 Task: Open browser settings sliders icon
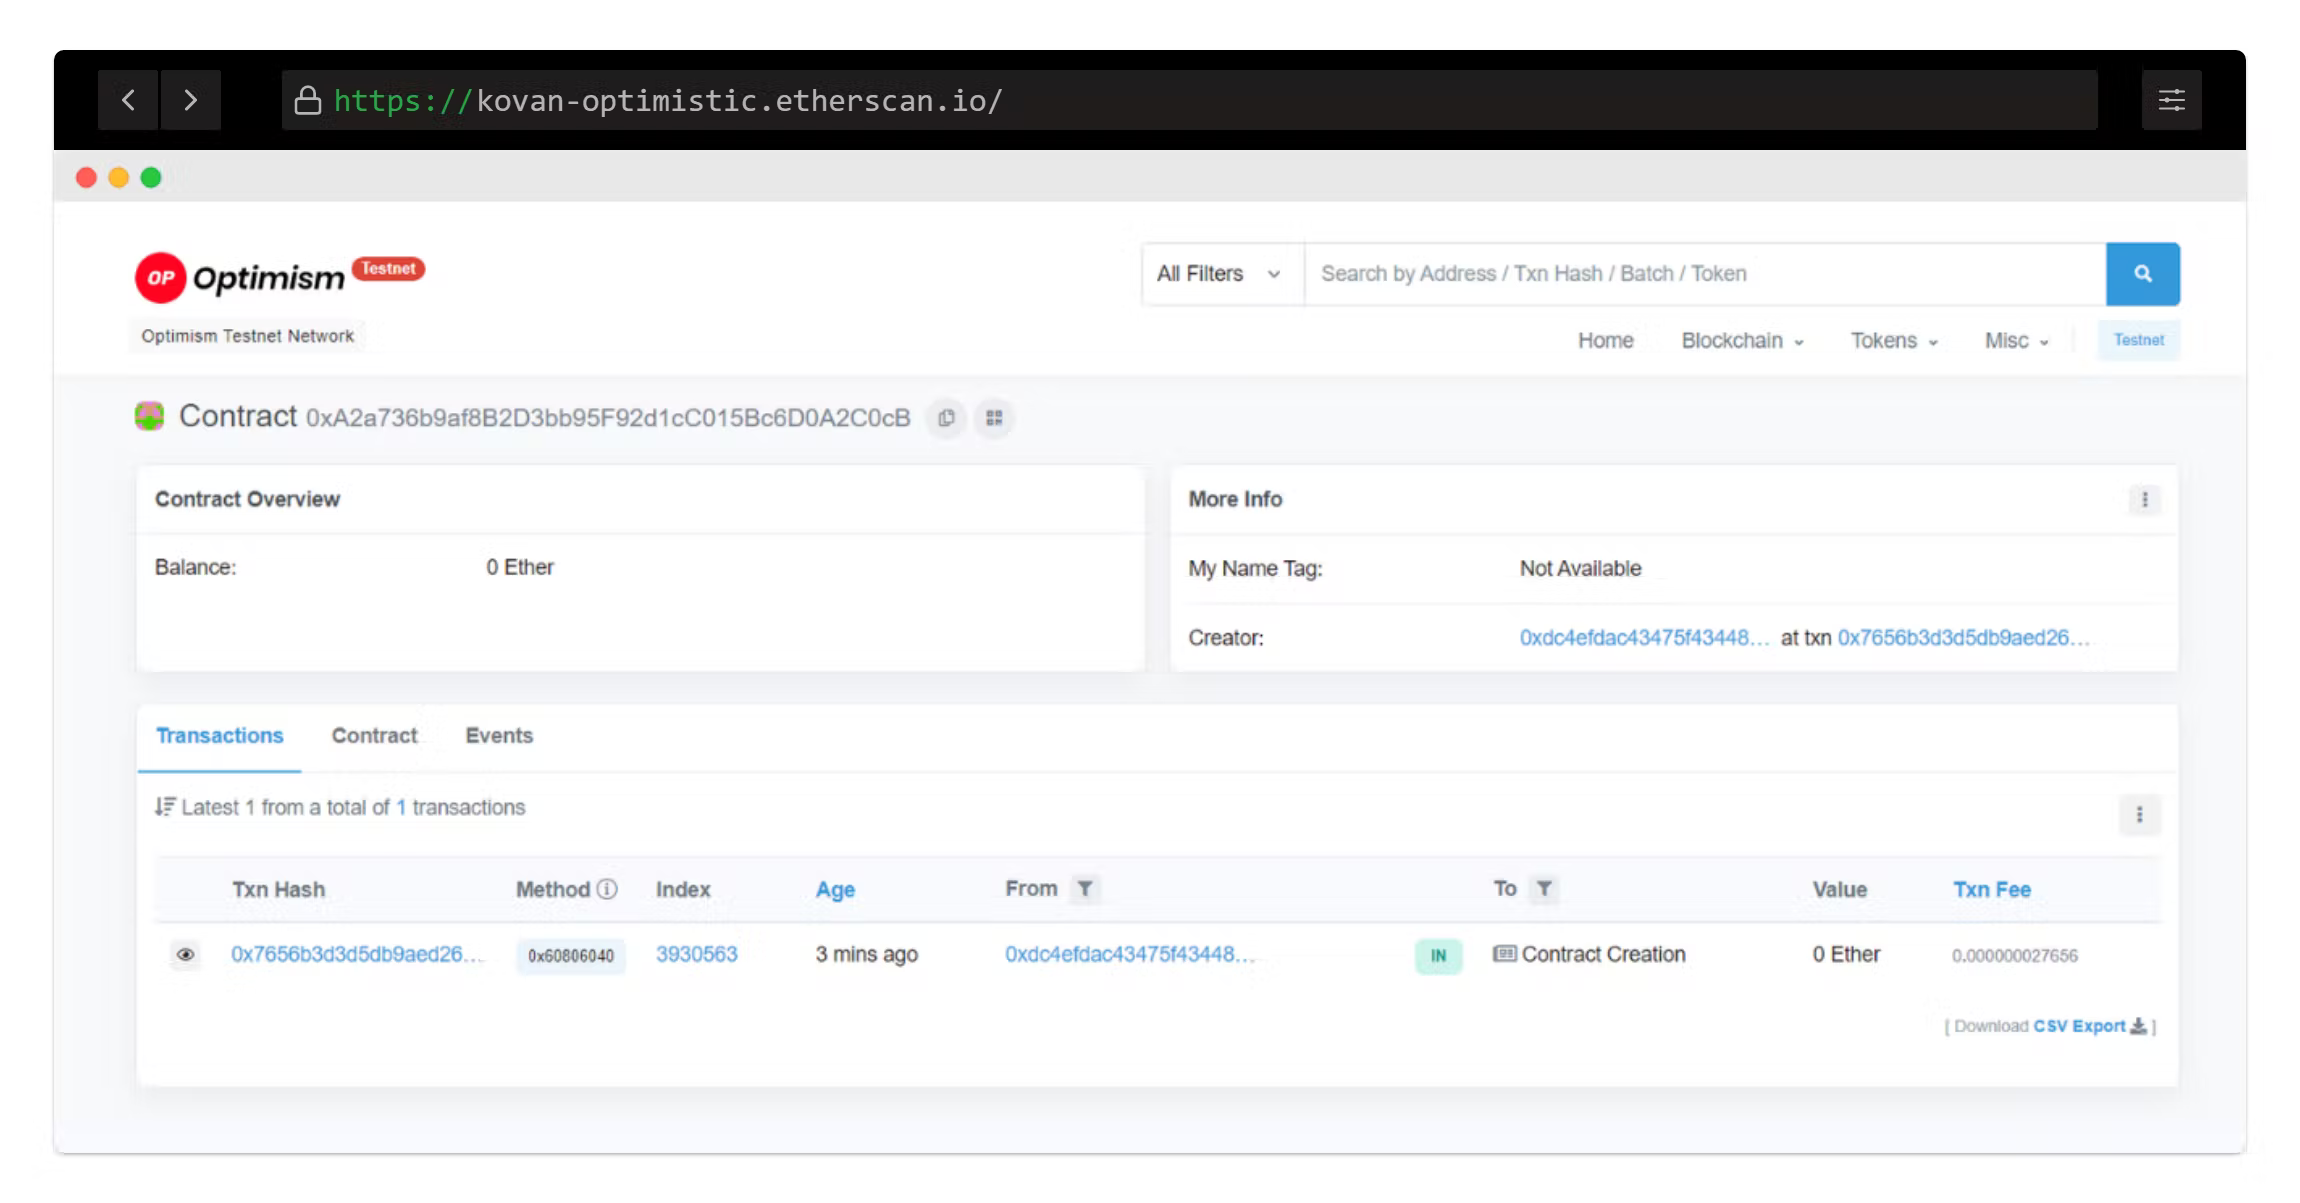point(2171,100)
